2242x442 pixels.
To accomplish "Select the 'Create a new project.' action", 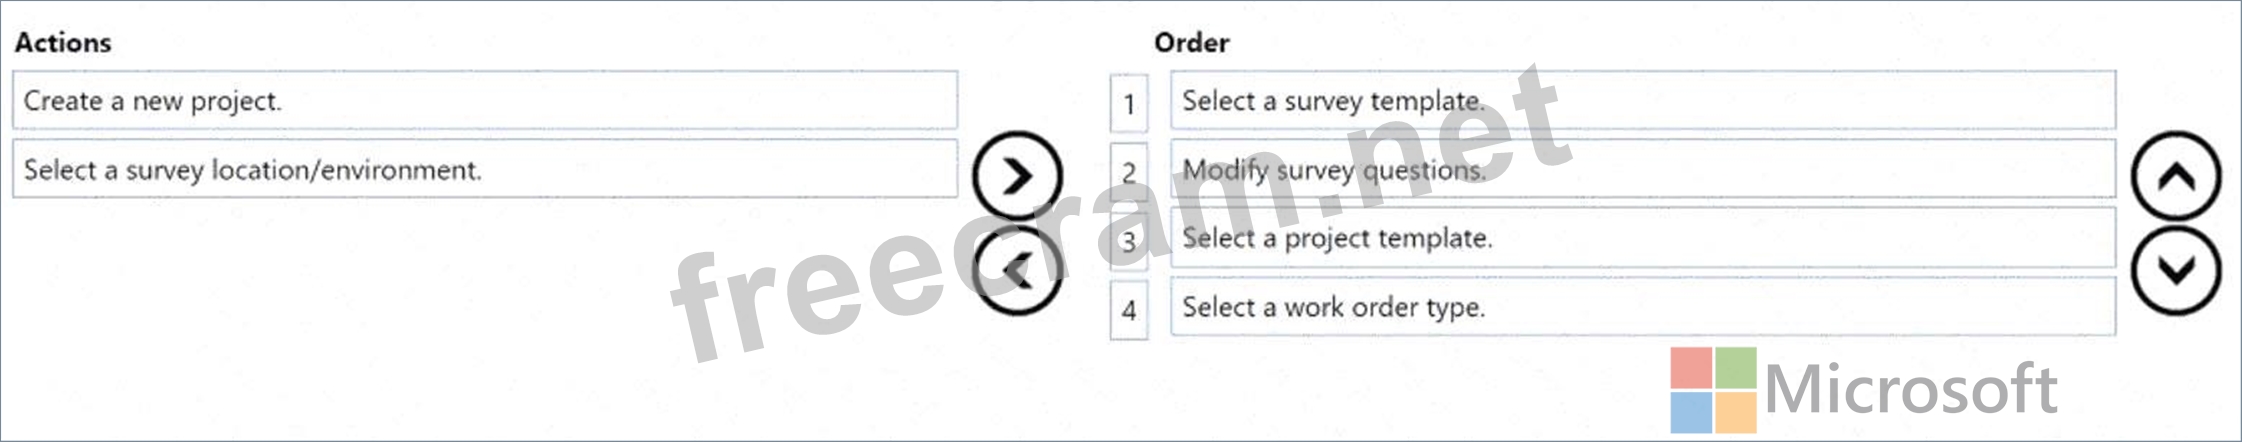I will (x=484, y=100).
